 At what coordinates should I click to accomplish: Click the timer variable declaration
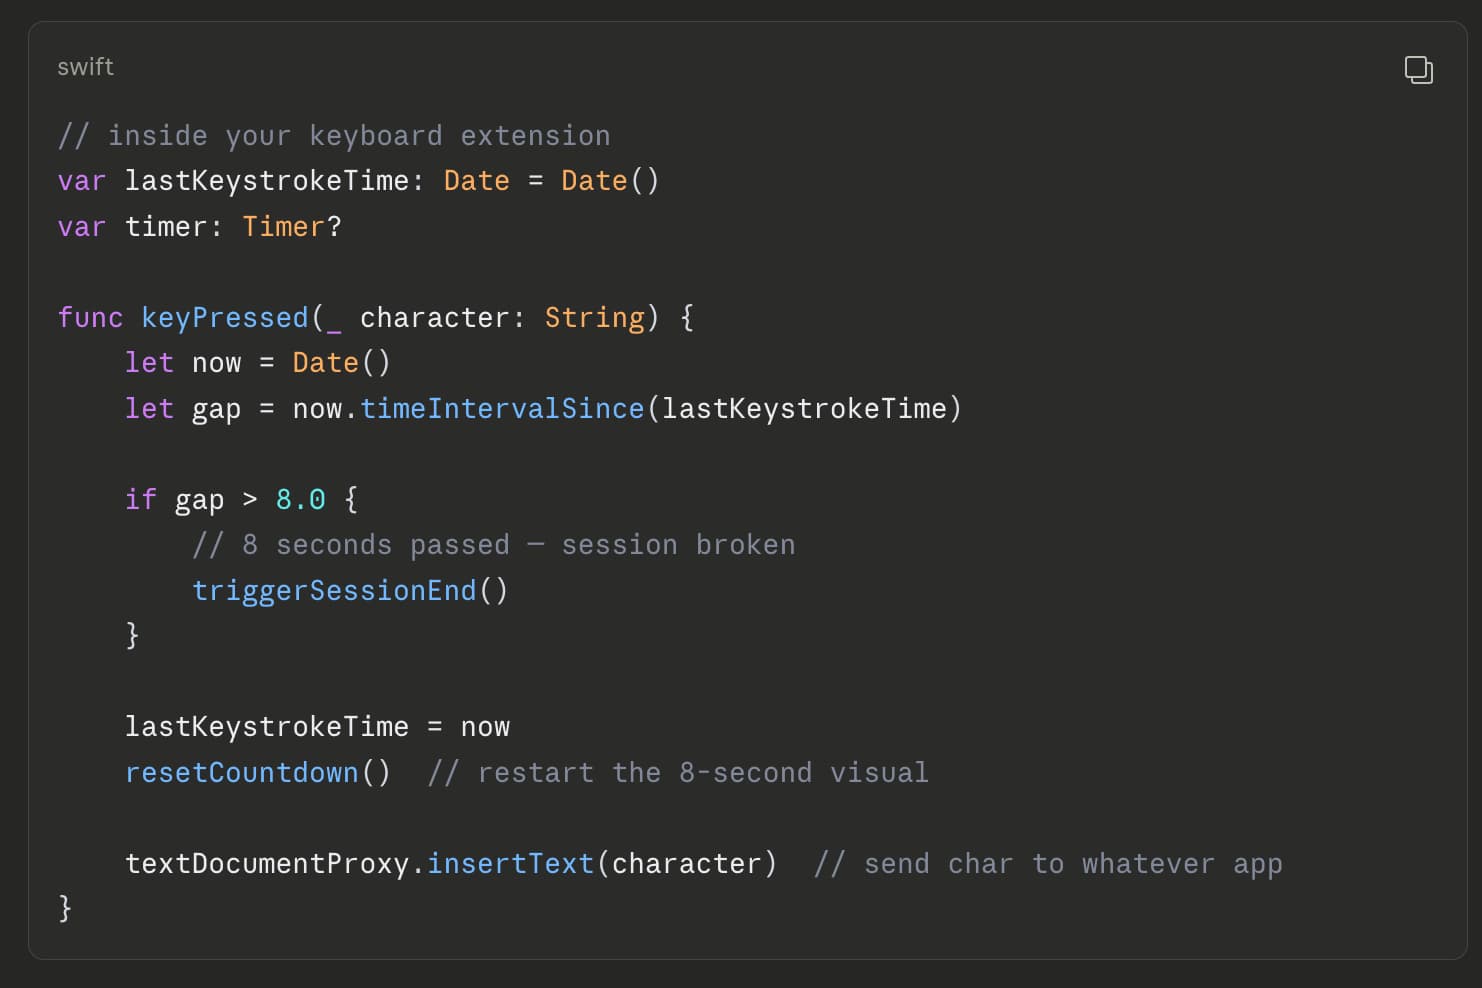(x=174, y=226)
